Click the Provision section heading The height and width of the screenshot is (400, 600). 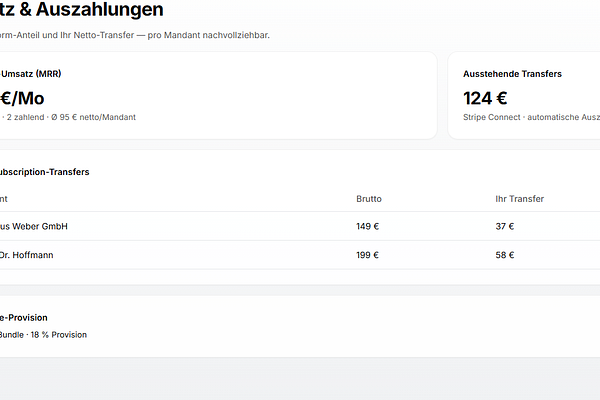(24, 318)
